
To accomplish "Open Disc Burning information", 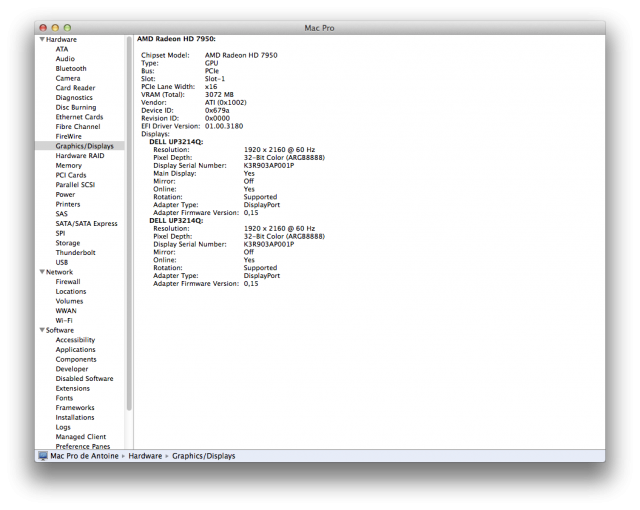I will [x=76, y=107].
